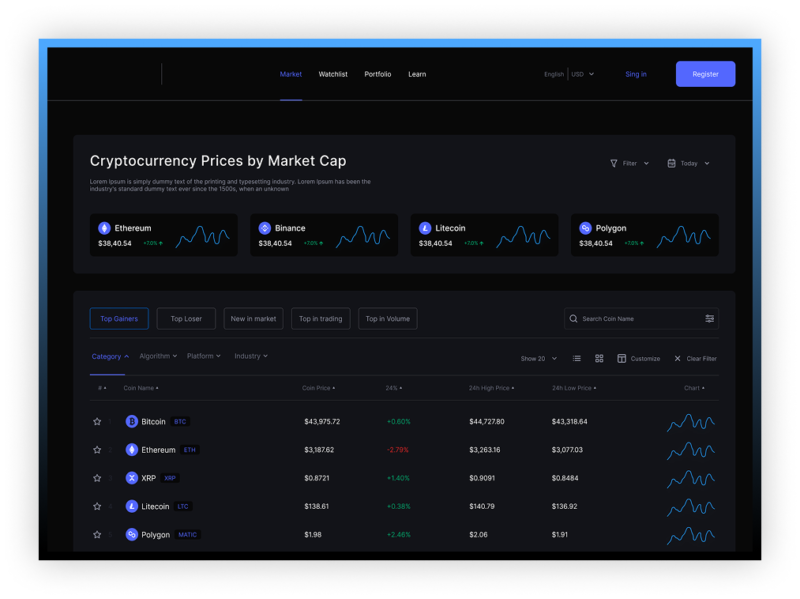The image size is (800, 599).
Task: Open the Watchlist nav tab
Action: pyautogui.click(x=333, y=74)
